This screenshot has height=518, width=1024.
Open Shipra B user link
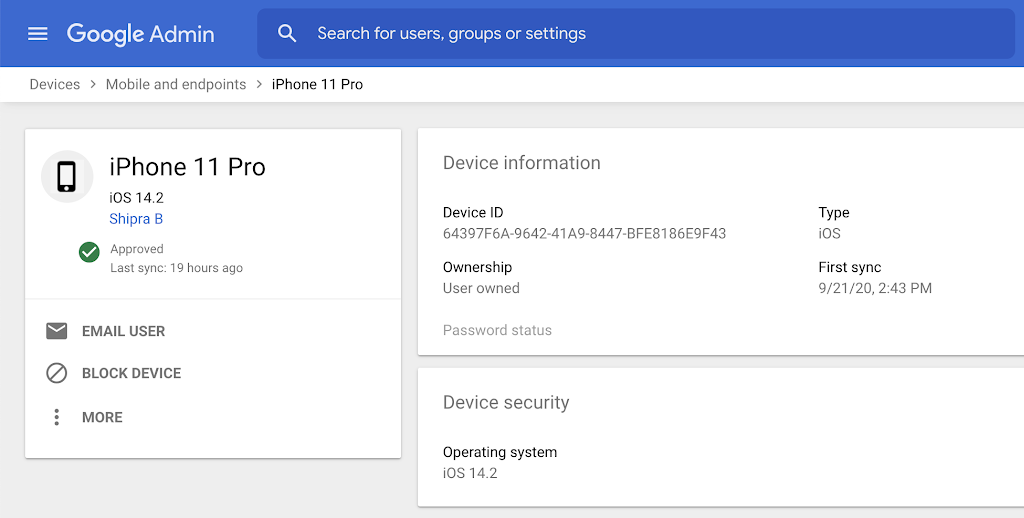136,219
